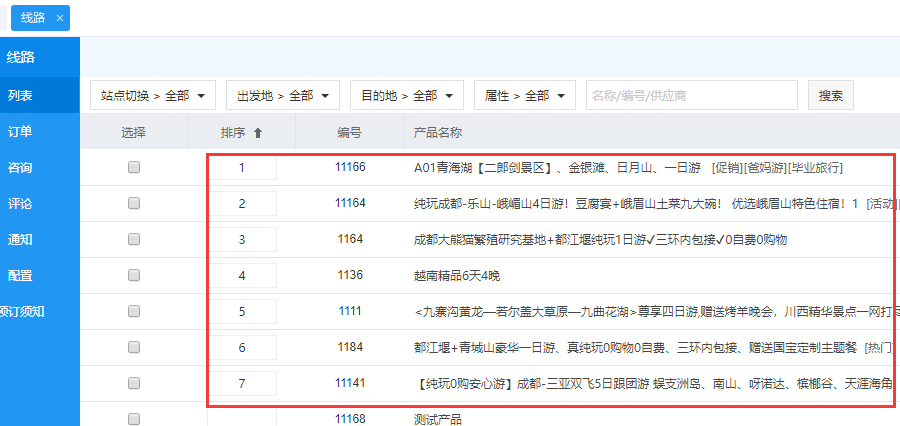Viewport: 900px width, 426px height.
Task: Open 订单 in the sidebar
Action: [20, 132]
